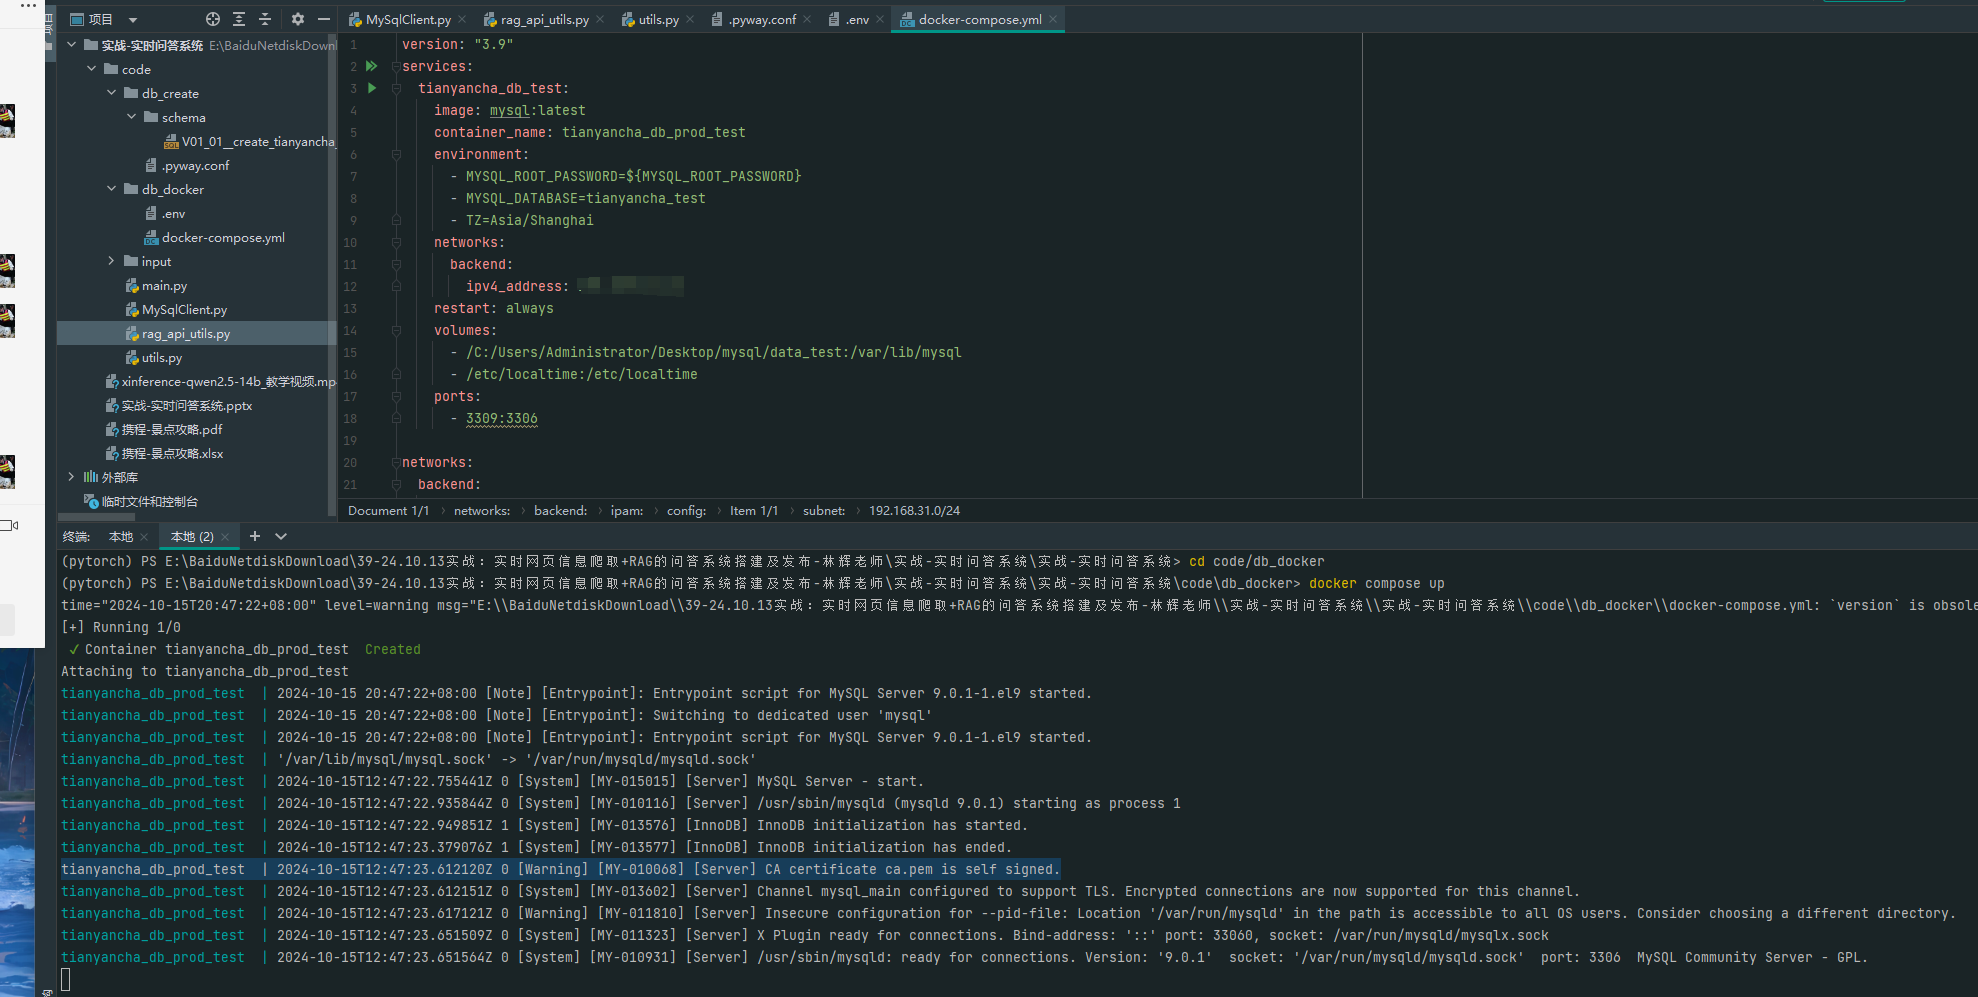This screenshot has width=1978, height=997.
Task: Open the terminal options dropdown arrow
Action: click(x=281, y=537)
